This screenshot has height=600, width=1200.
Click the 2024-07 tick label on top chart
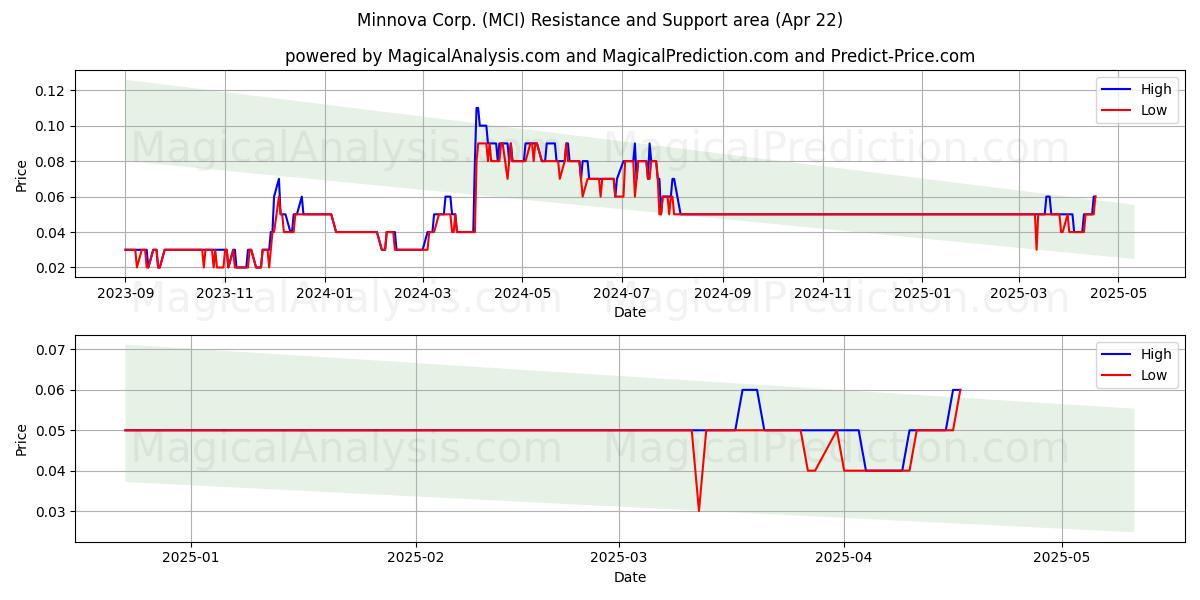coord(621,294)
